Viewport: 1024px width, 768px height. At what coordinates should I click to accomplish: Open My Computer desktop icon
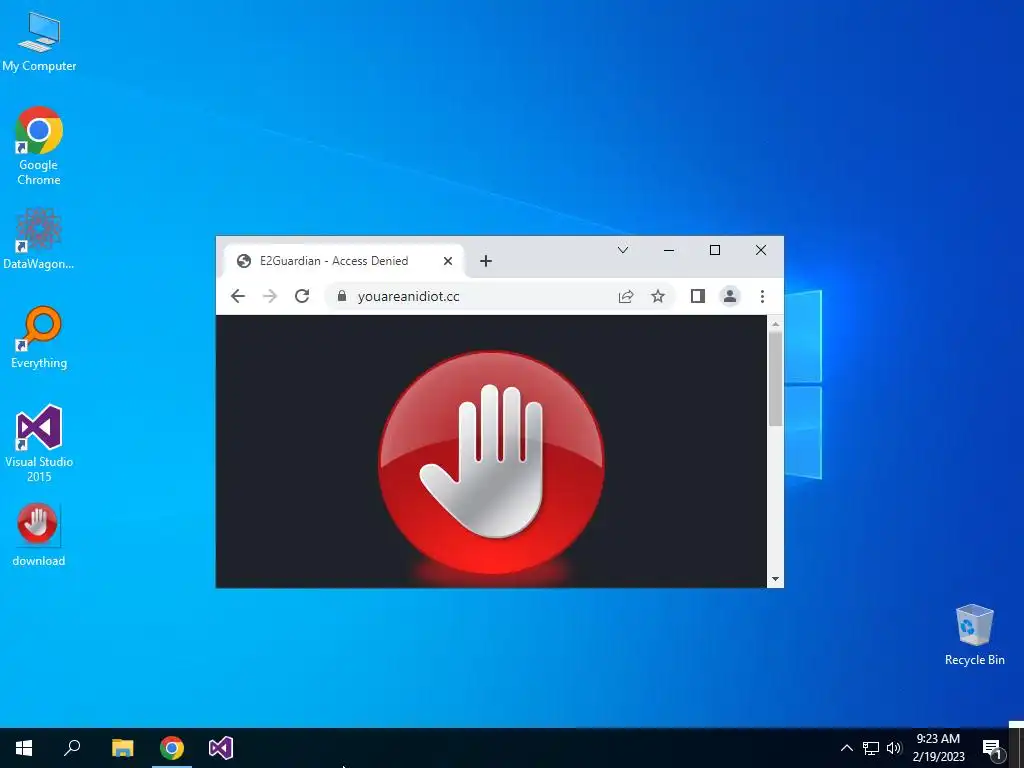(x=39, y=41)
